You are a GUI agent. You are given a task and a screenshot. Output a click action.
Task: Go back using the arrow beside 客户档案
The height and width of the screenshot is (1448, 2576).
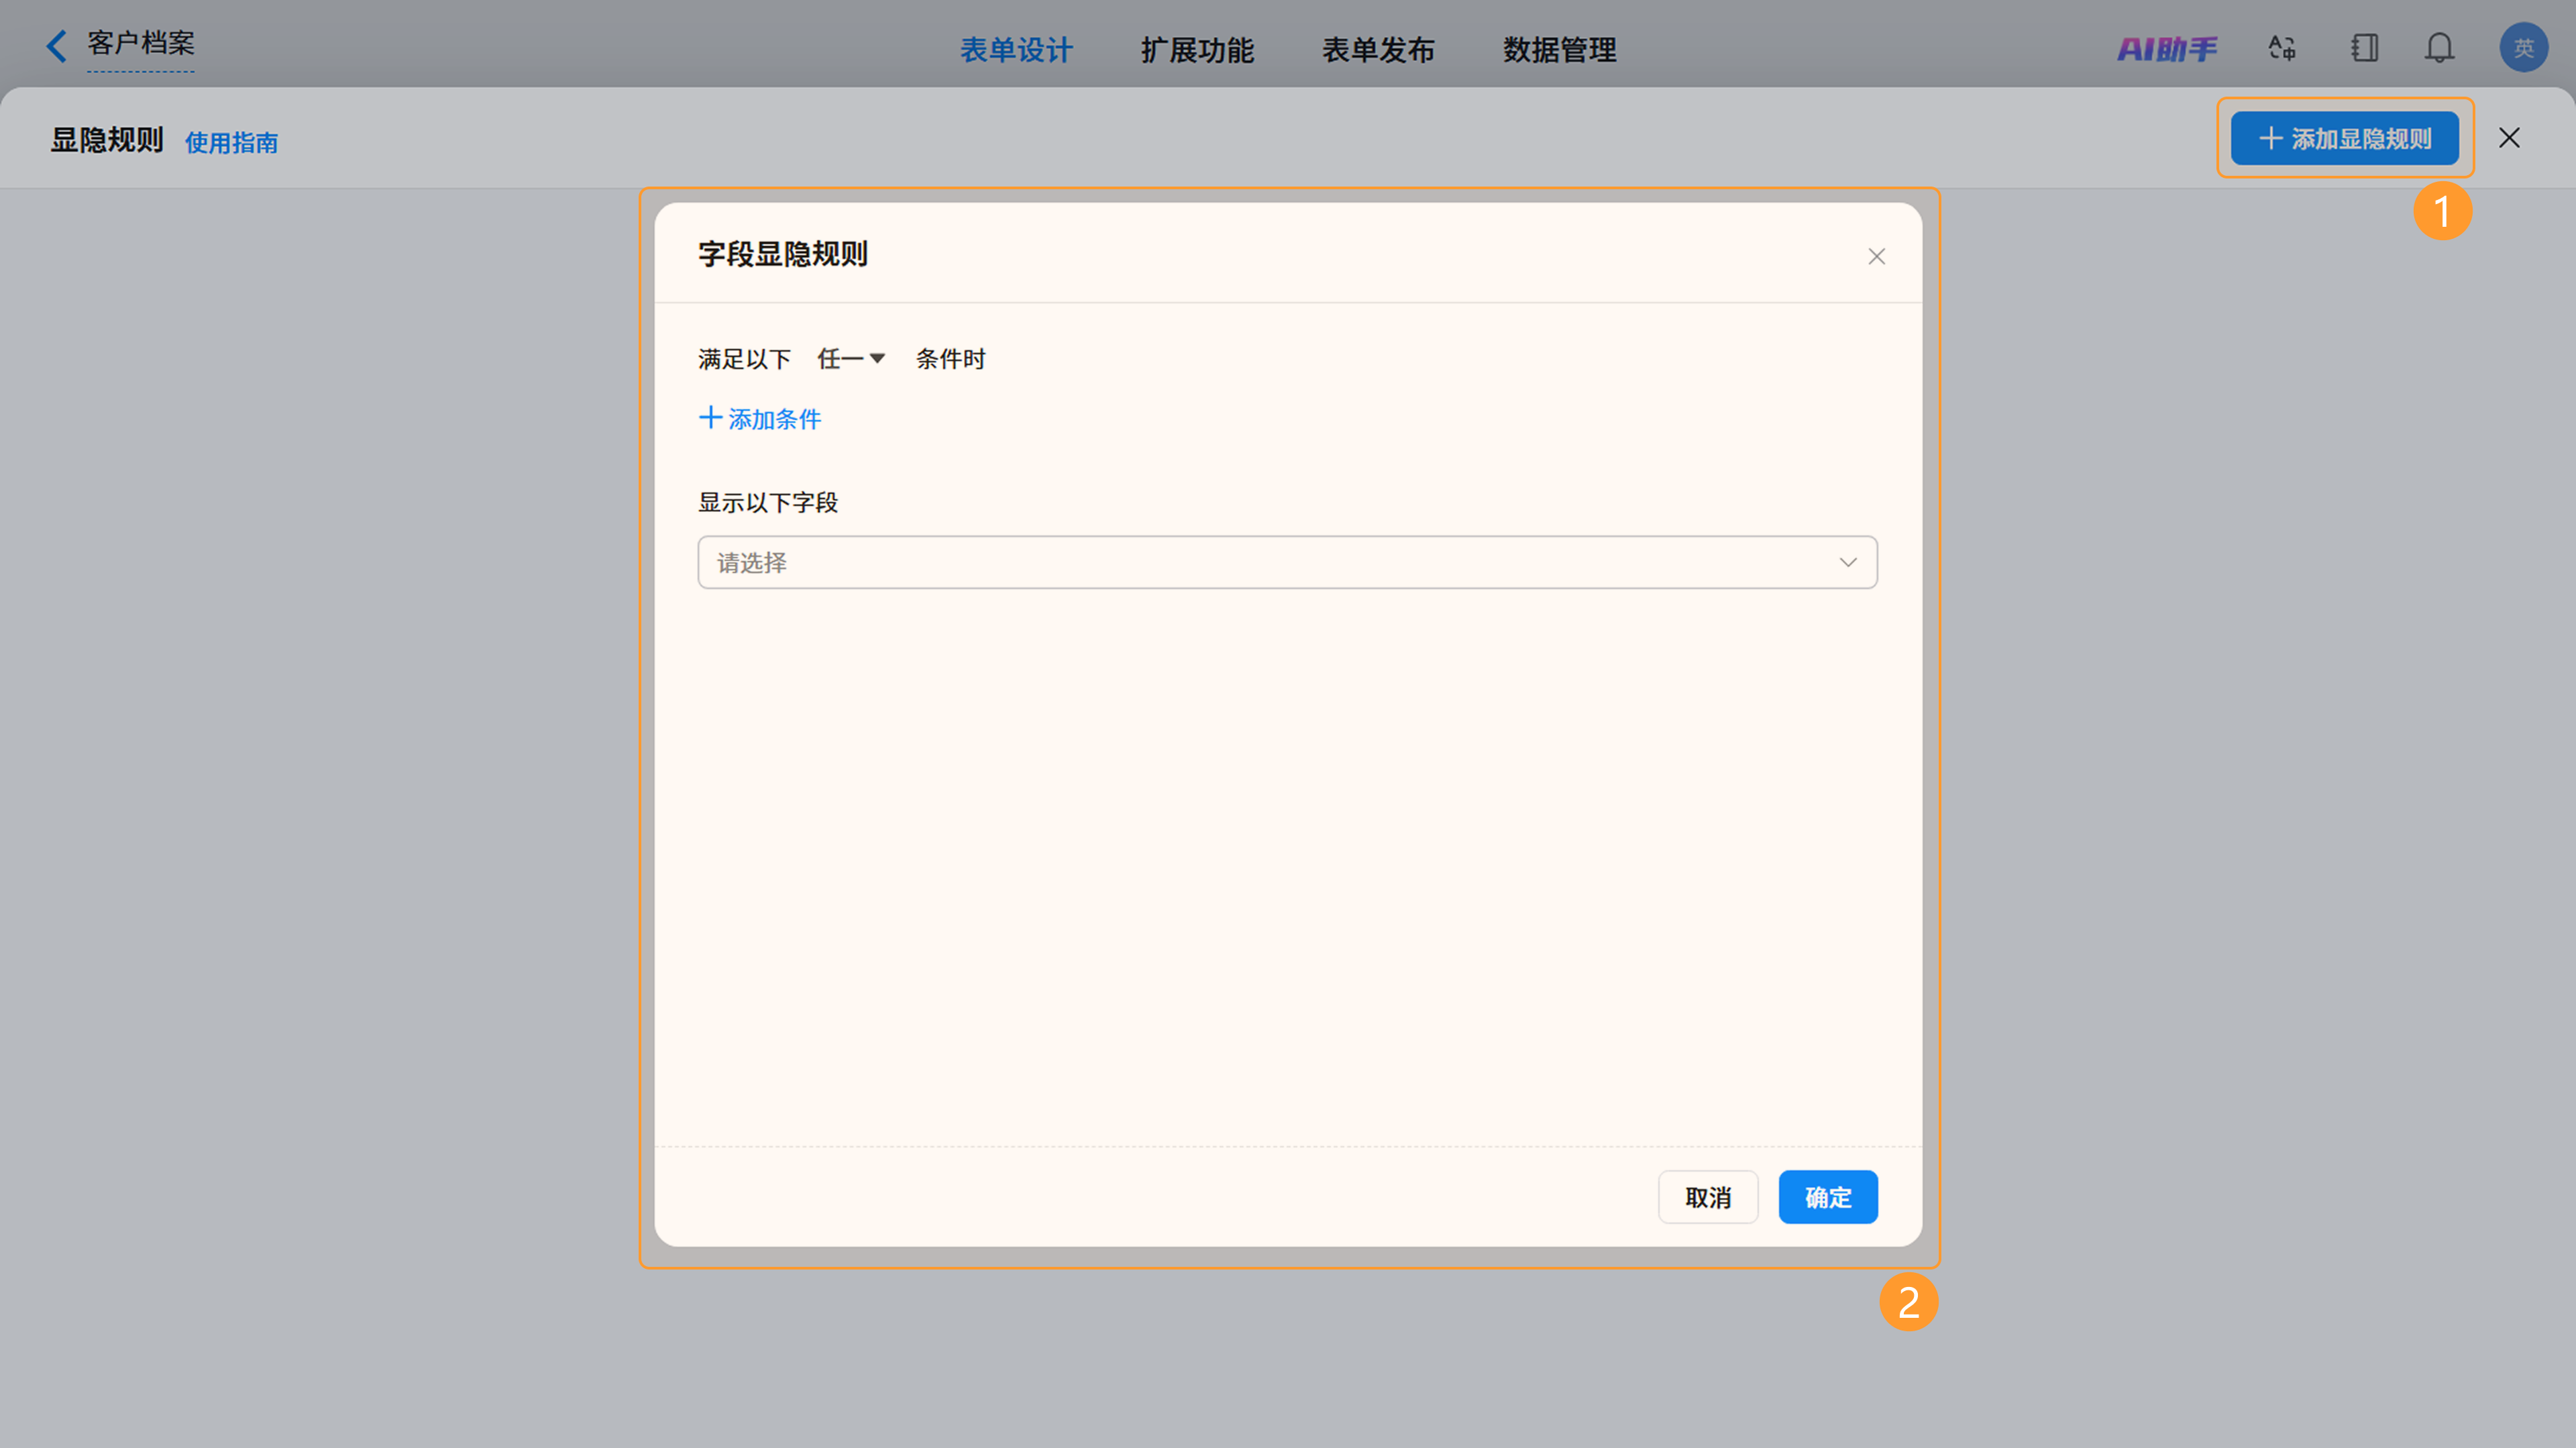pos(57,45)
